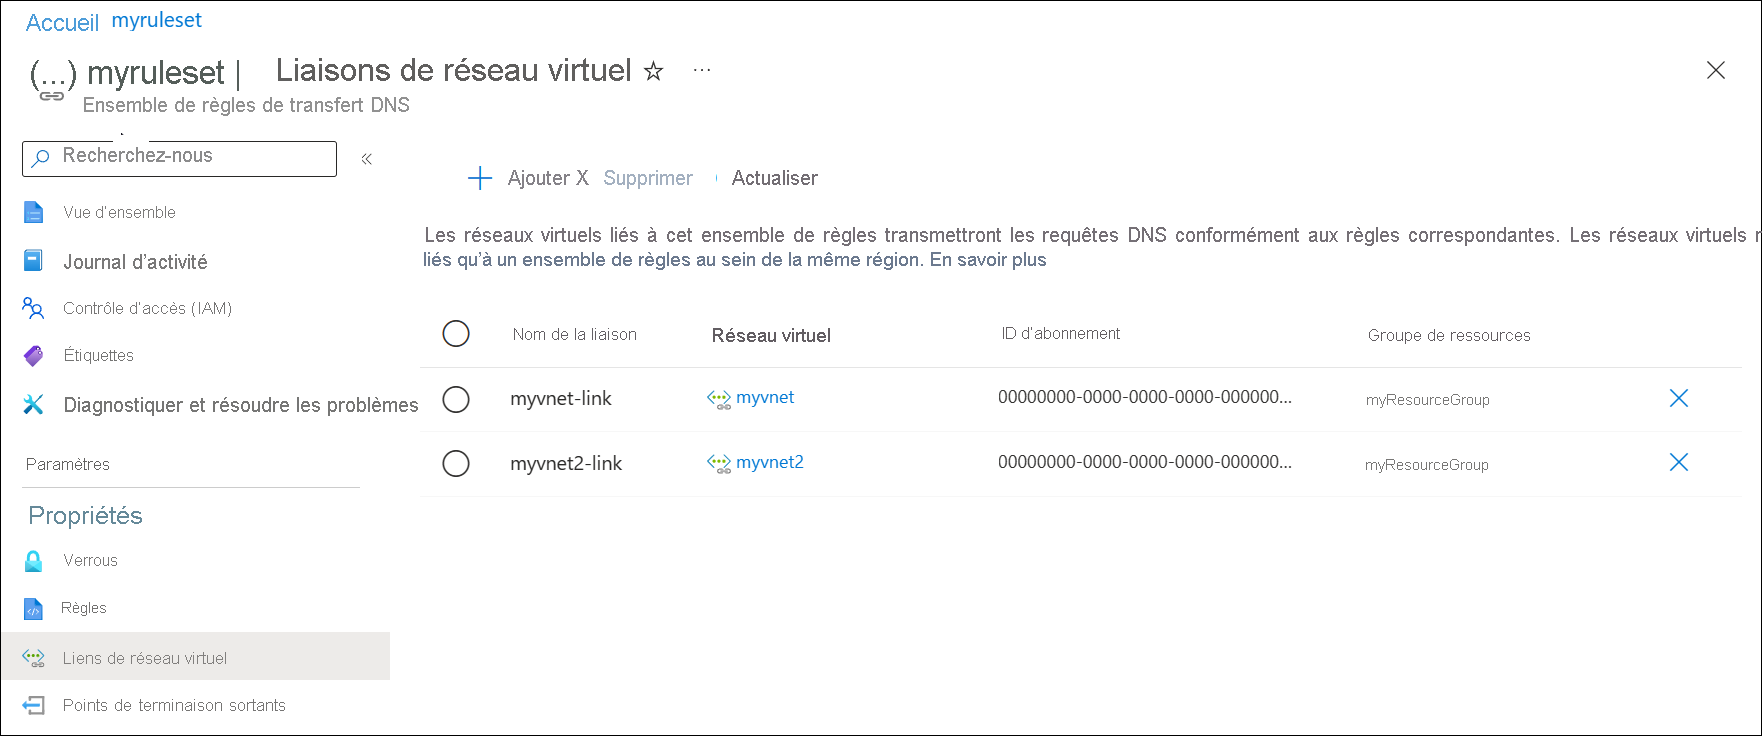Click the Supprimer toolbar button
This screenshot has width=1762, height=736.
pos(647,178)
